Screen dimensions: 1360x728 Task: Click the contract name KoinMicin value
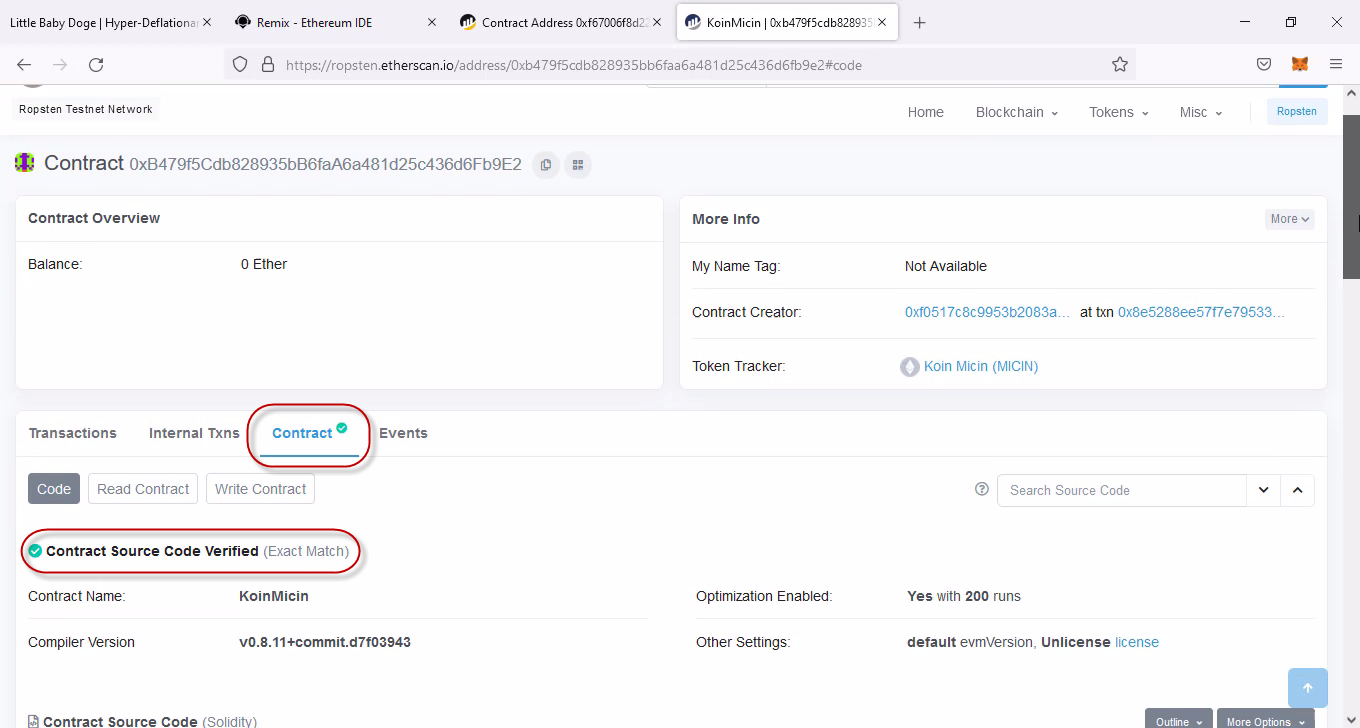pos(274,596)
